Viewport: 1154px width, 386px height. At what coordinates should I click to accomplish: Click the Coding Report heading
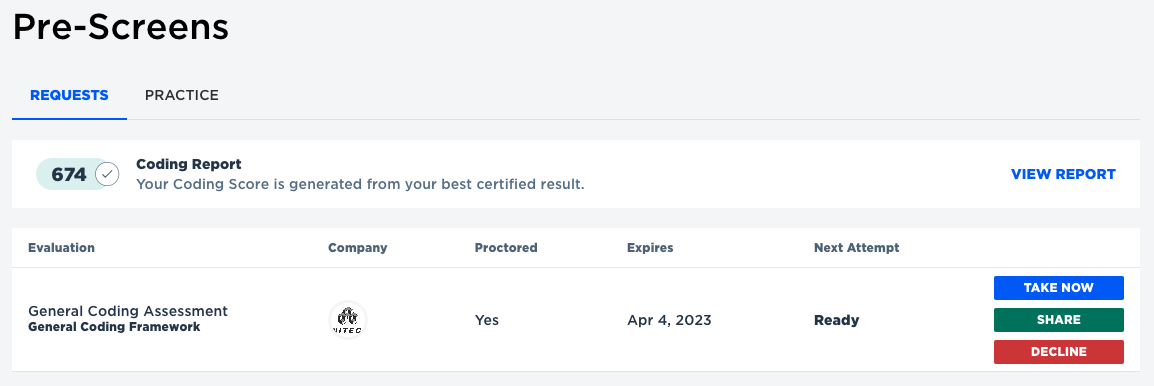188,164
